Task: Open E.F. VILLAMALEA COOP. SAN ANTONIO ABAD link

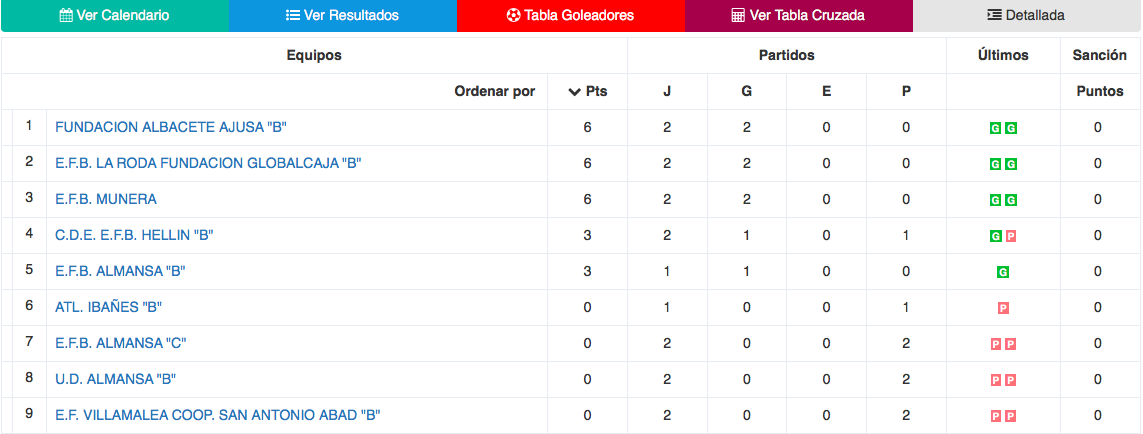Action: tap(218, 415)
